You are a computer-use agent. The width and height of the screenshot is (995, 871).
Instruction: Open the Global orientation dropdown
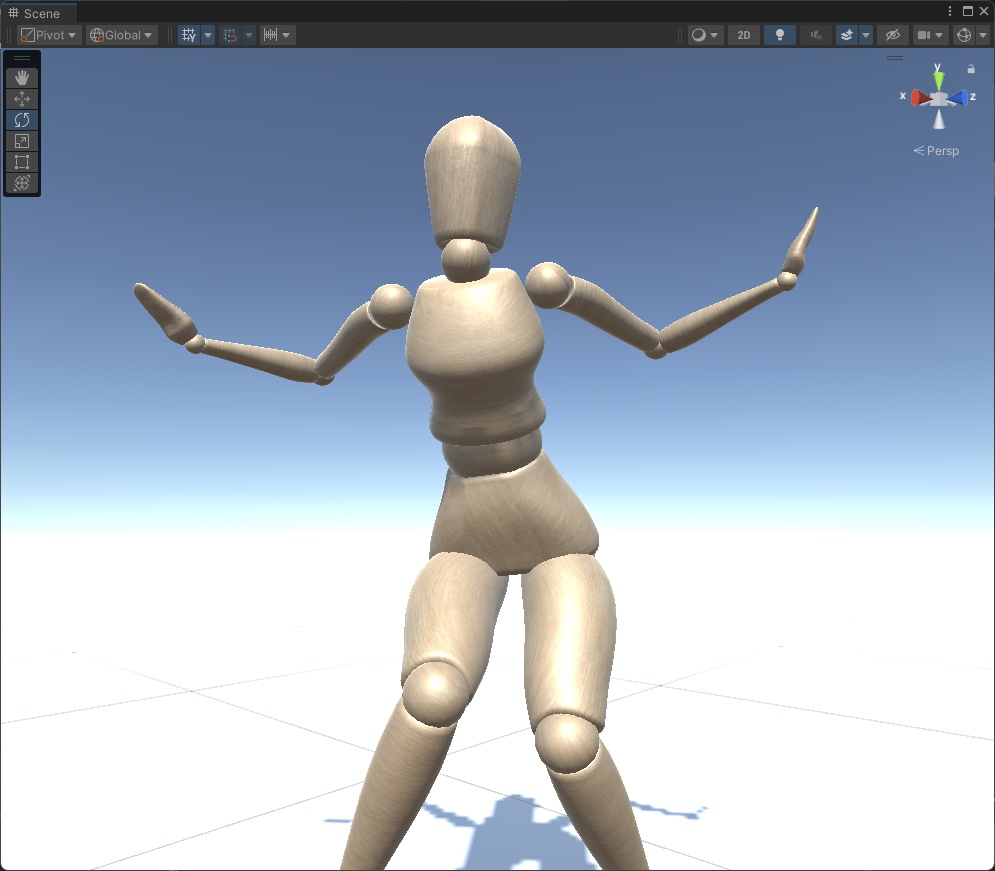tap(120, 34)
